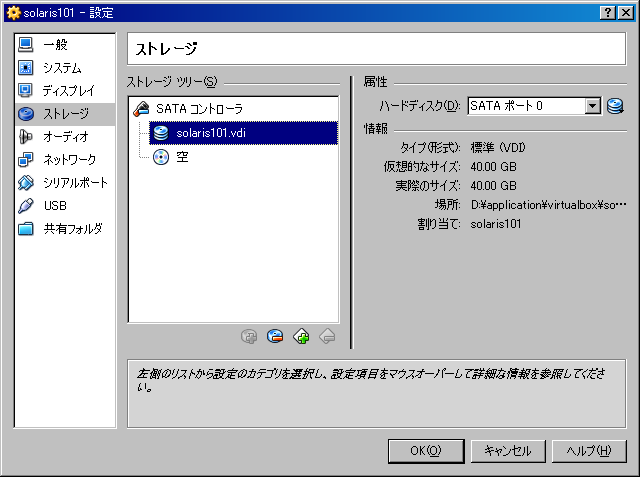Screen dimensions: 640x477
Task: Click the USB plug icon
Action: tap(26, 206)
